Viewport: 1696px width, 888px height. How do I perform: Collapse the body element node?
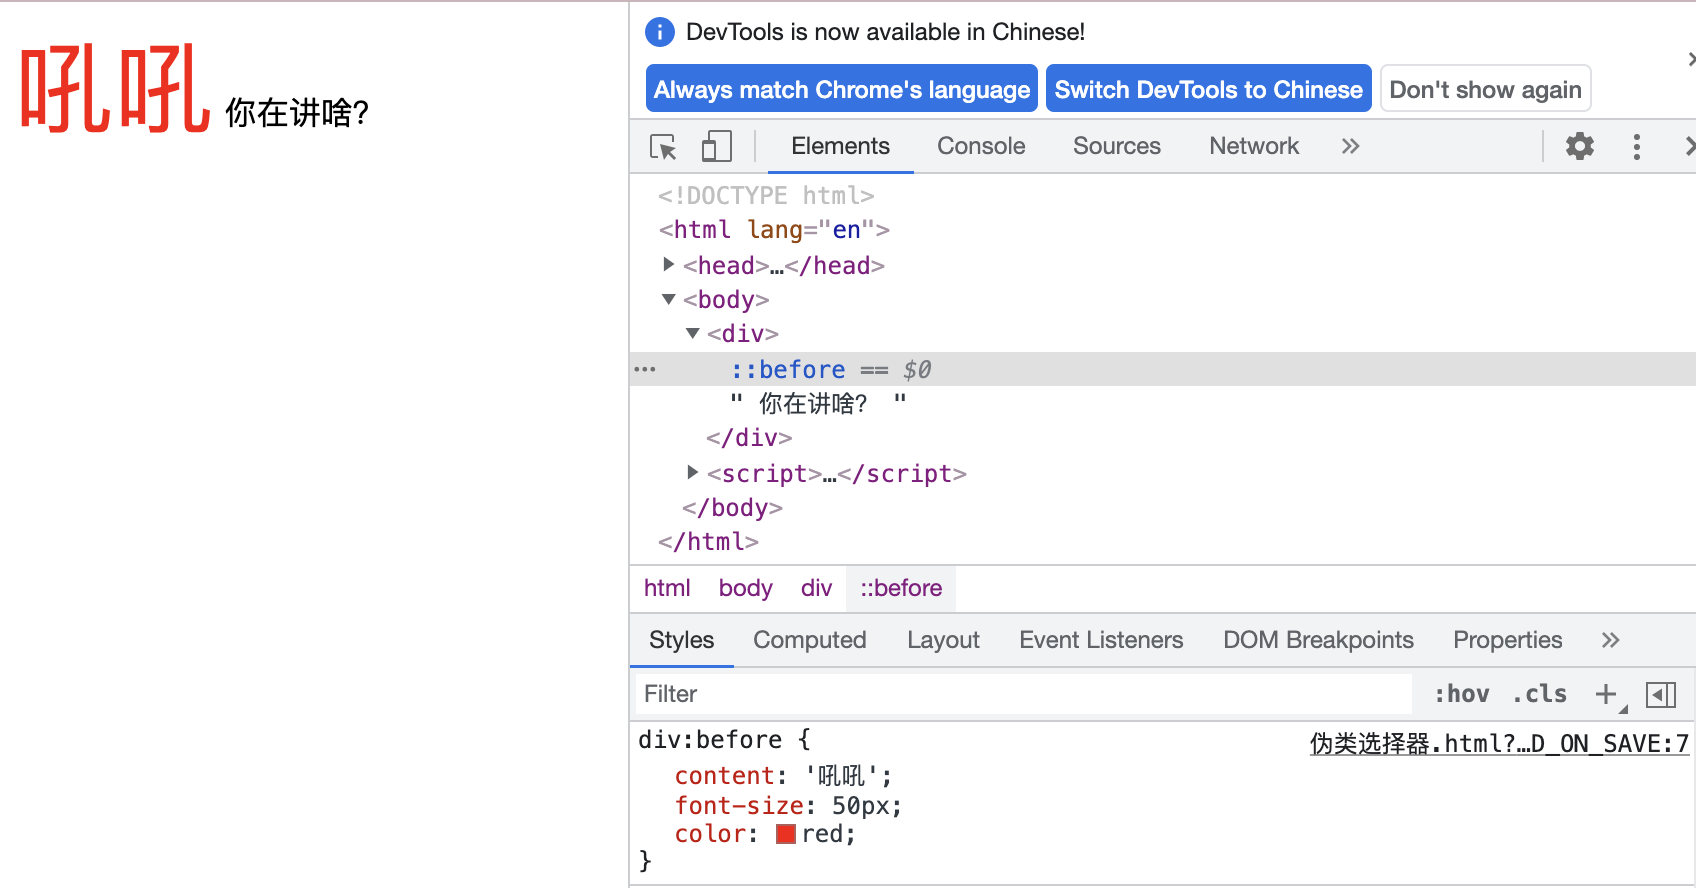click(x=669, y=300)
